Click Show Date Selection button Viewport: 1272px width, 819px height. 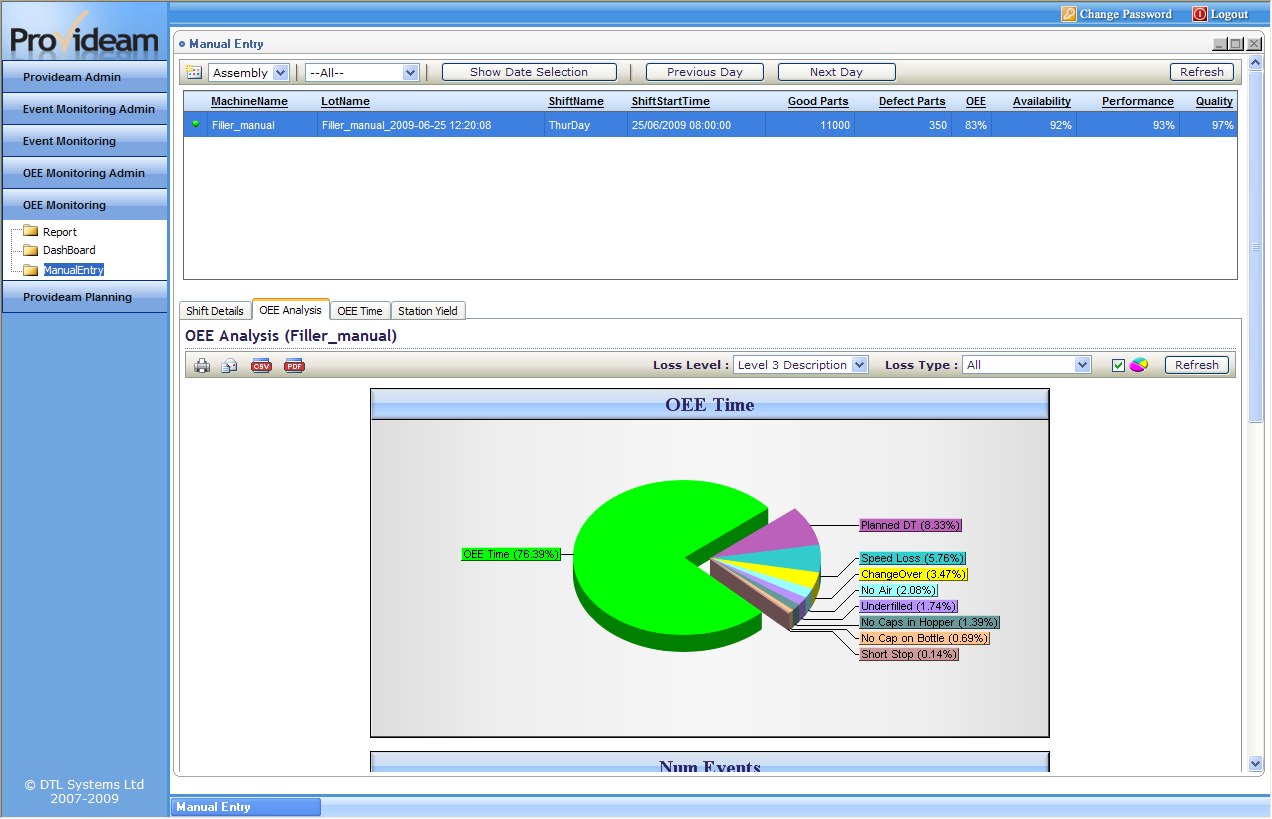point(529,72)
